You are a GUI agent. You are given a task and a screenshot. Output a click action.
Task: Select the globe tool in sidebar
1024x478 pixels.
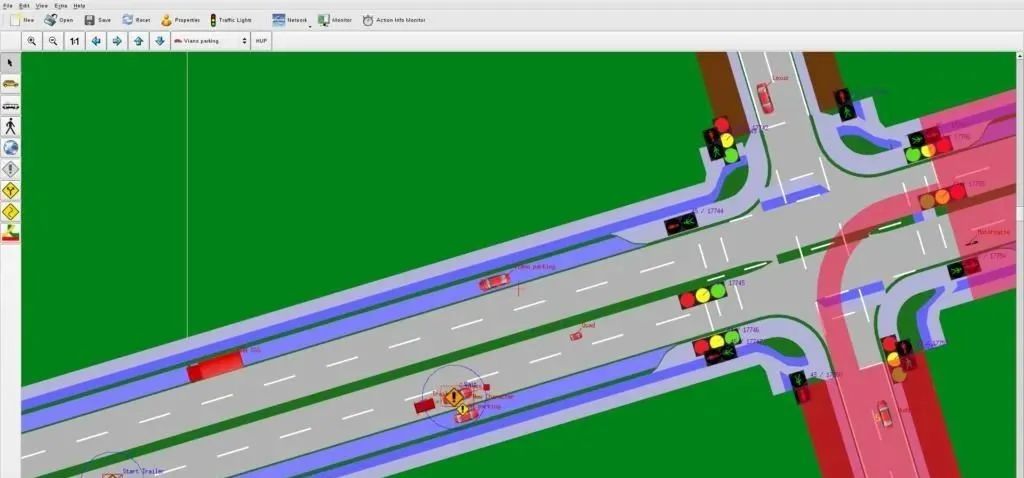(10, 148)
